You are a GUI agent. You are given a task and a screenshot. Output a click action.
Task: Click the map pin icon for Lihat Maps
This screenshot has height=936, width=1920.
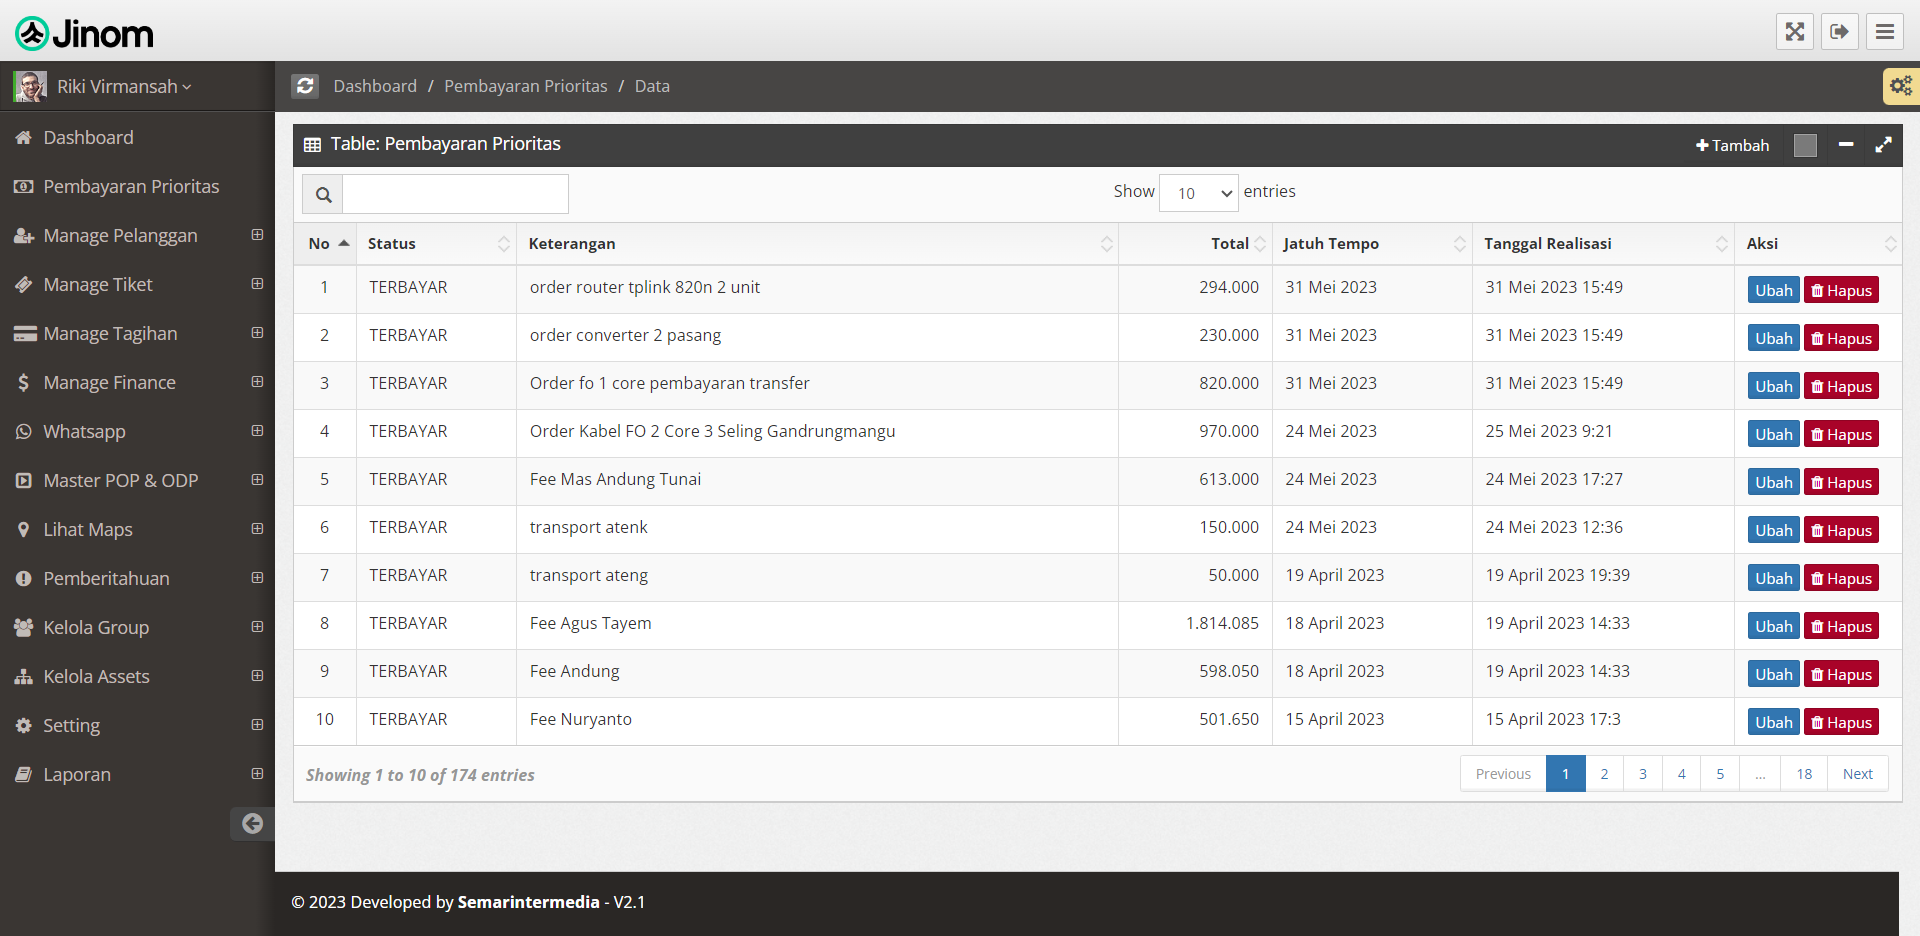23,530
